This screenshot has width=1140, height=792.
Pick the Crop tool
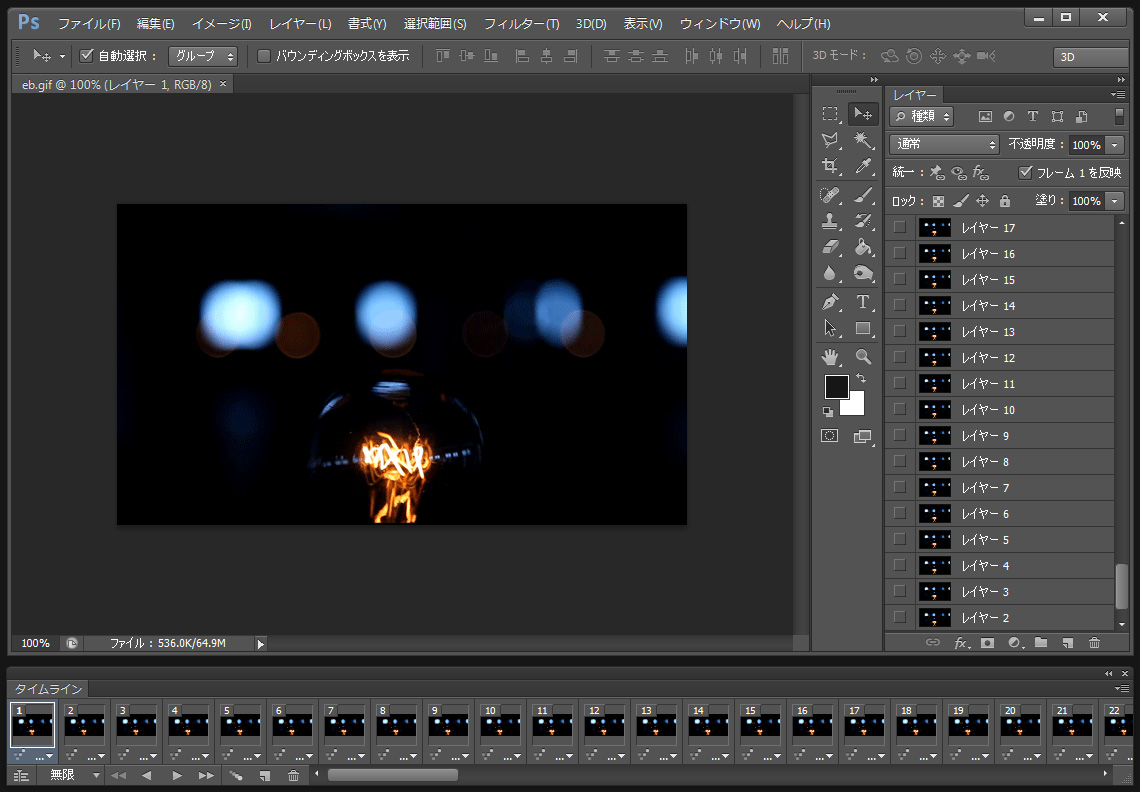tap(830, 166)
